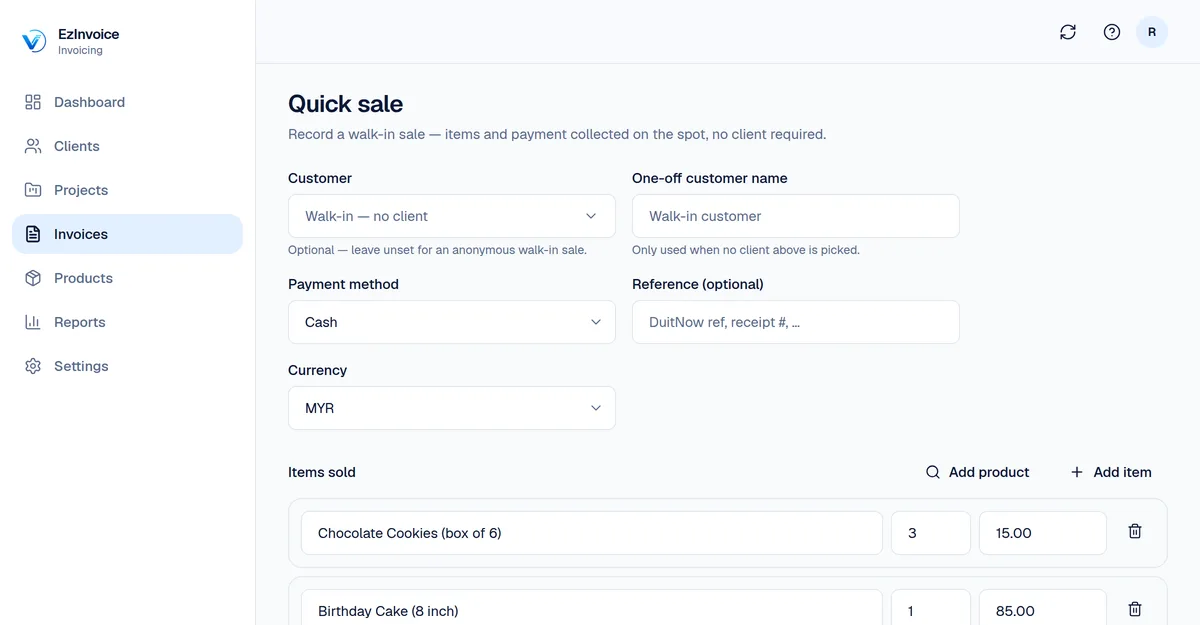Click the Invoices document icon
This screenshot has height=625, width=1200.
pos(33,234)
